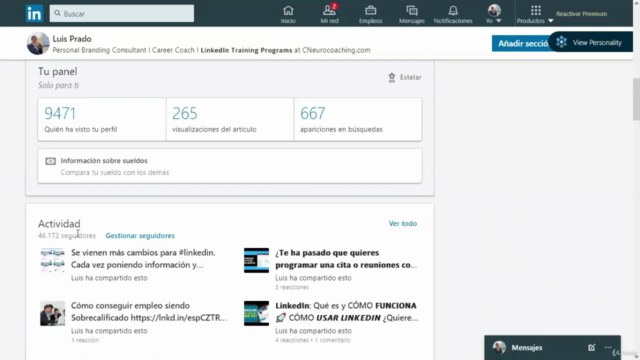Image resolution: width=640 pixels, height=360 pixels.
Task: Click the search magnifier icon
Action: 58,13
